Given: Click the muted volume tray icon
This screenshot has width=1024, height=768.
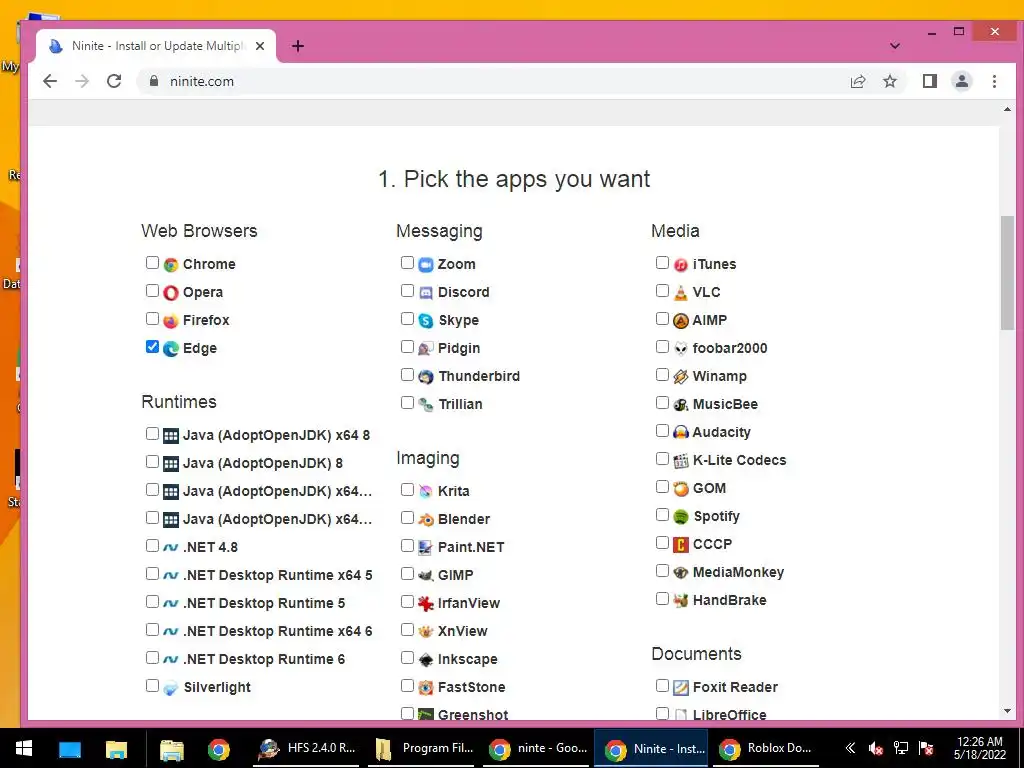Looking at the screenshot, I should [876, 748].
